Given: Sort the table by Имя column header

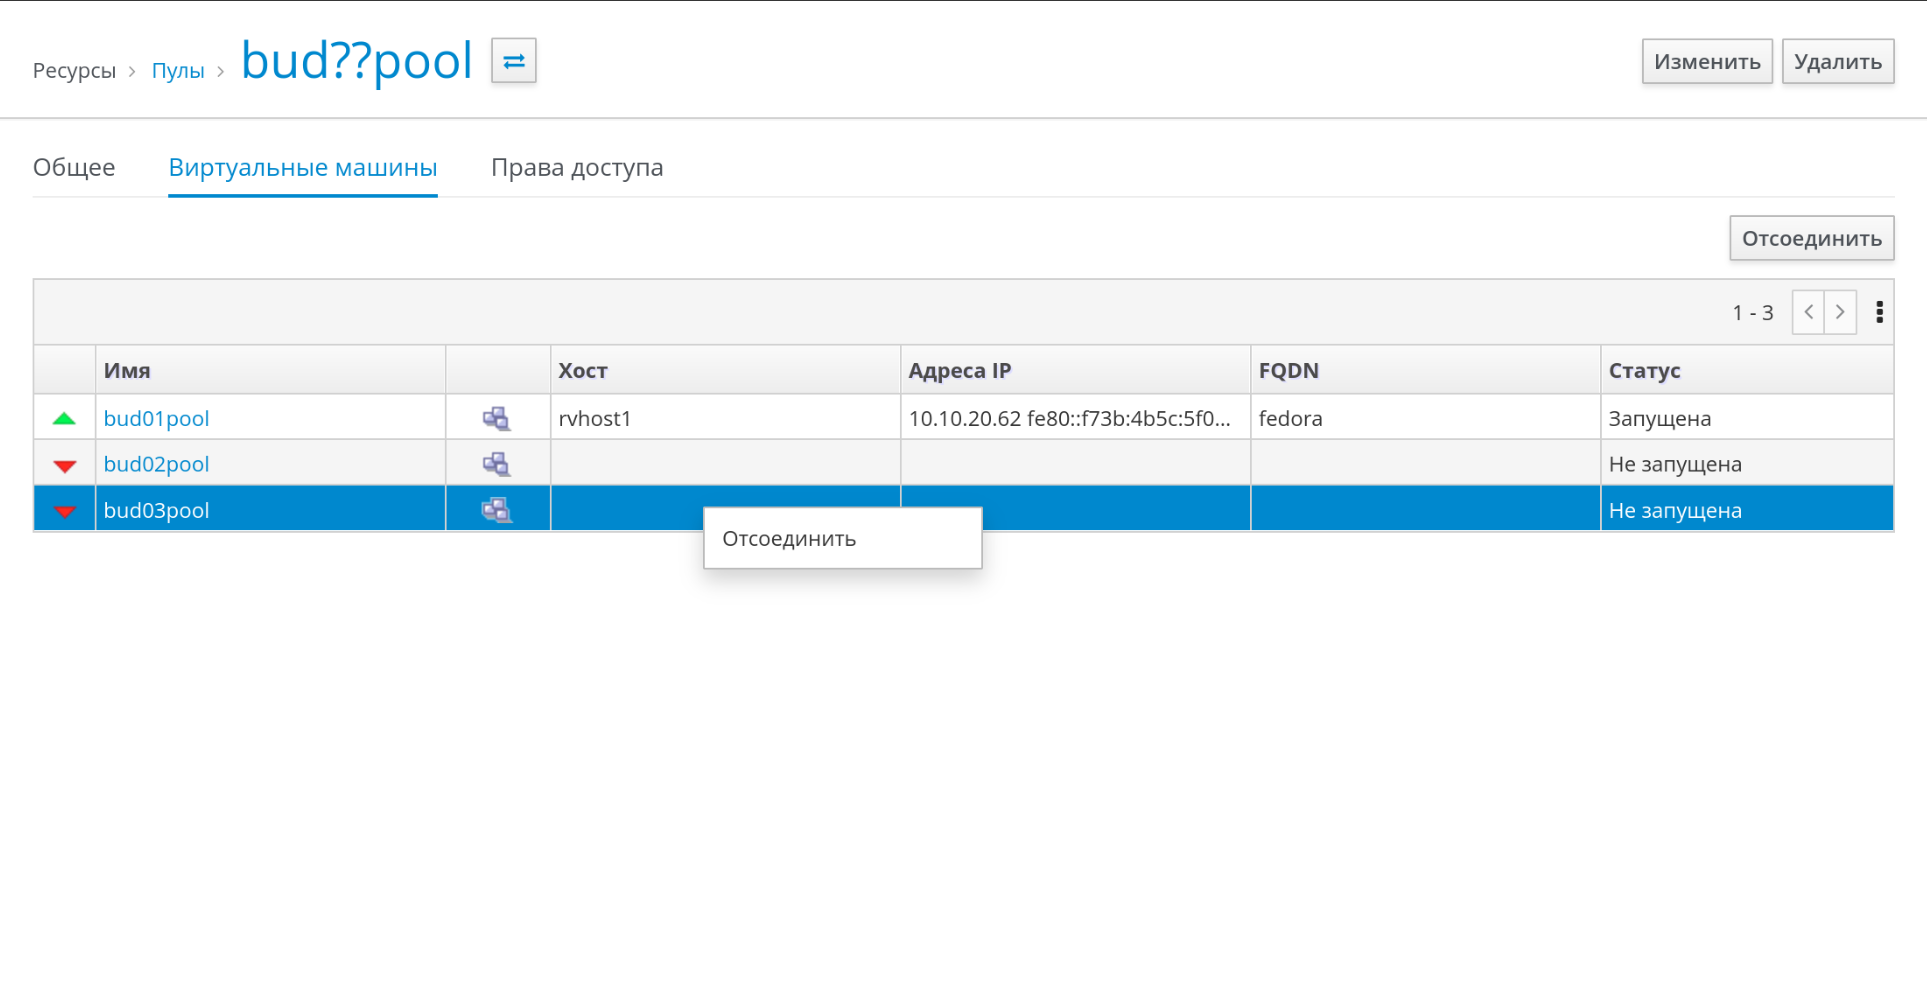Looking at the screenshot, I should click(x=127, y=371).
